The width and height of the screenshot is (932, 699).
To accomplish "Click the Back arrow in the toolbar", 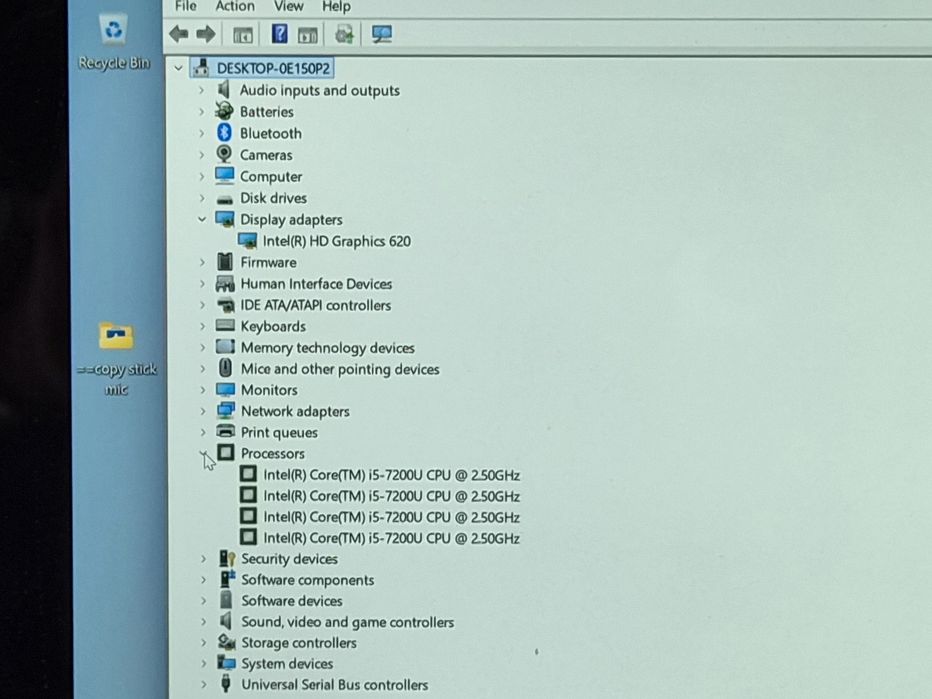I will (178, 34).
